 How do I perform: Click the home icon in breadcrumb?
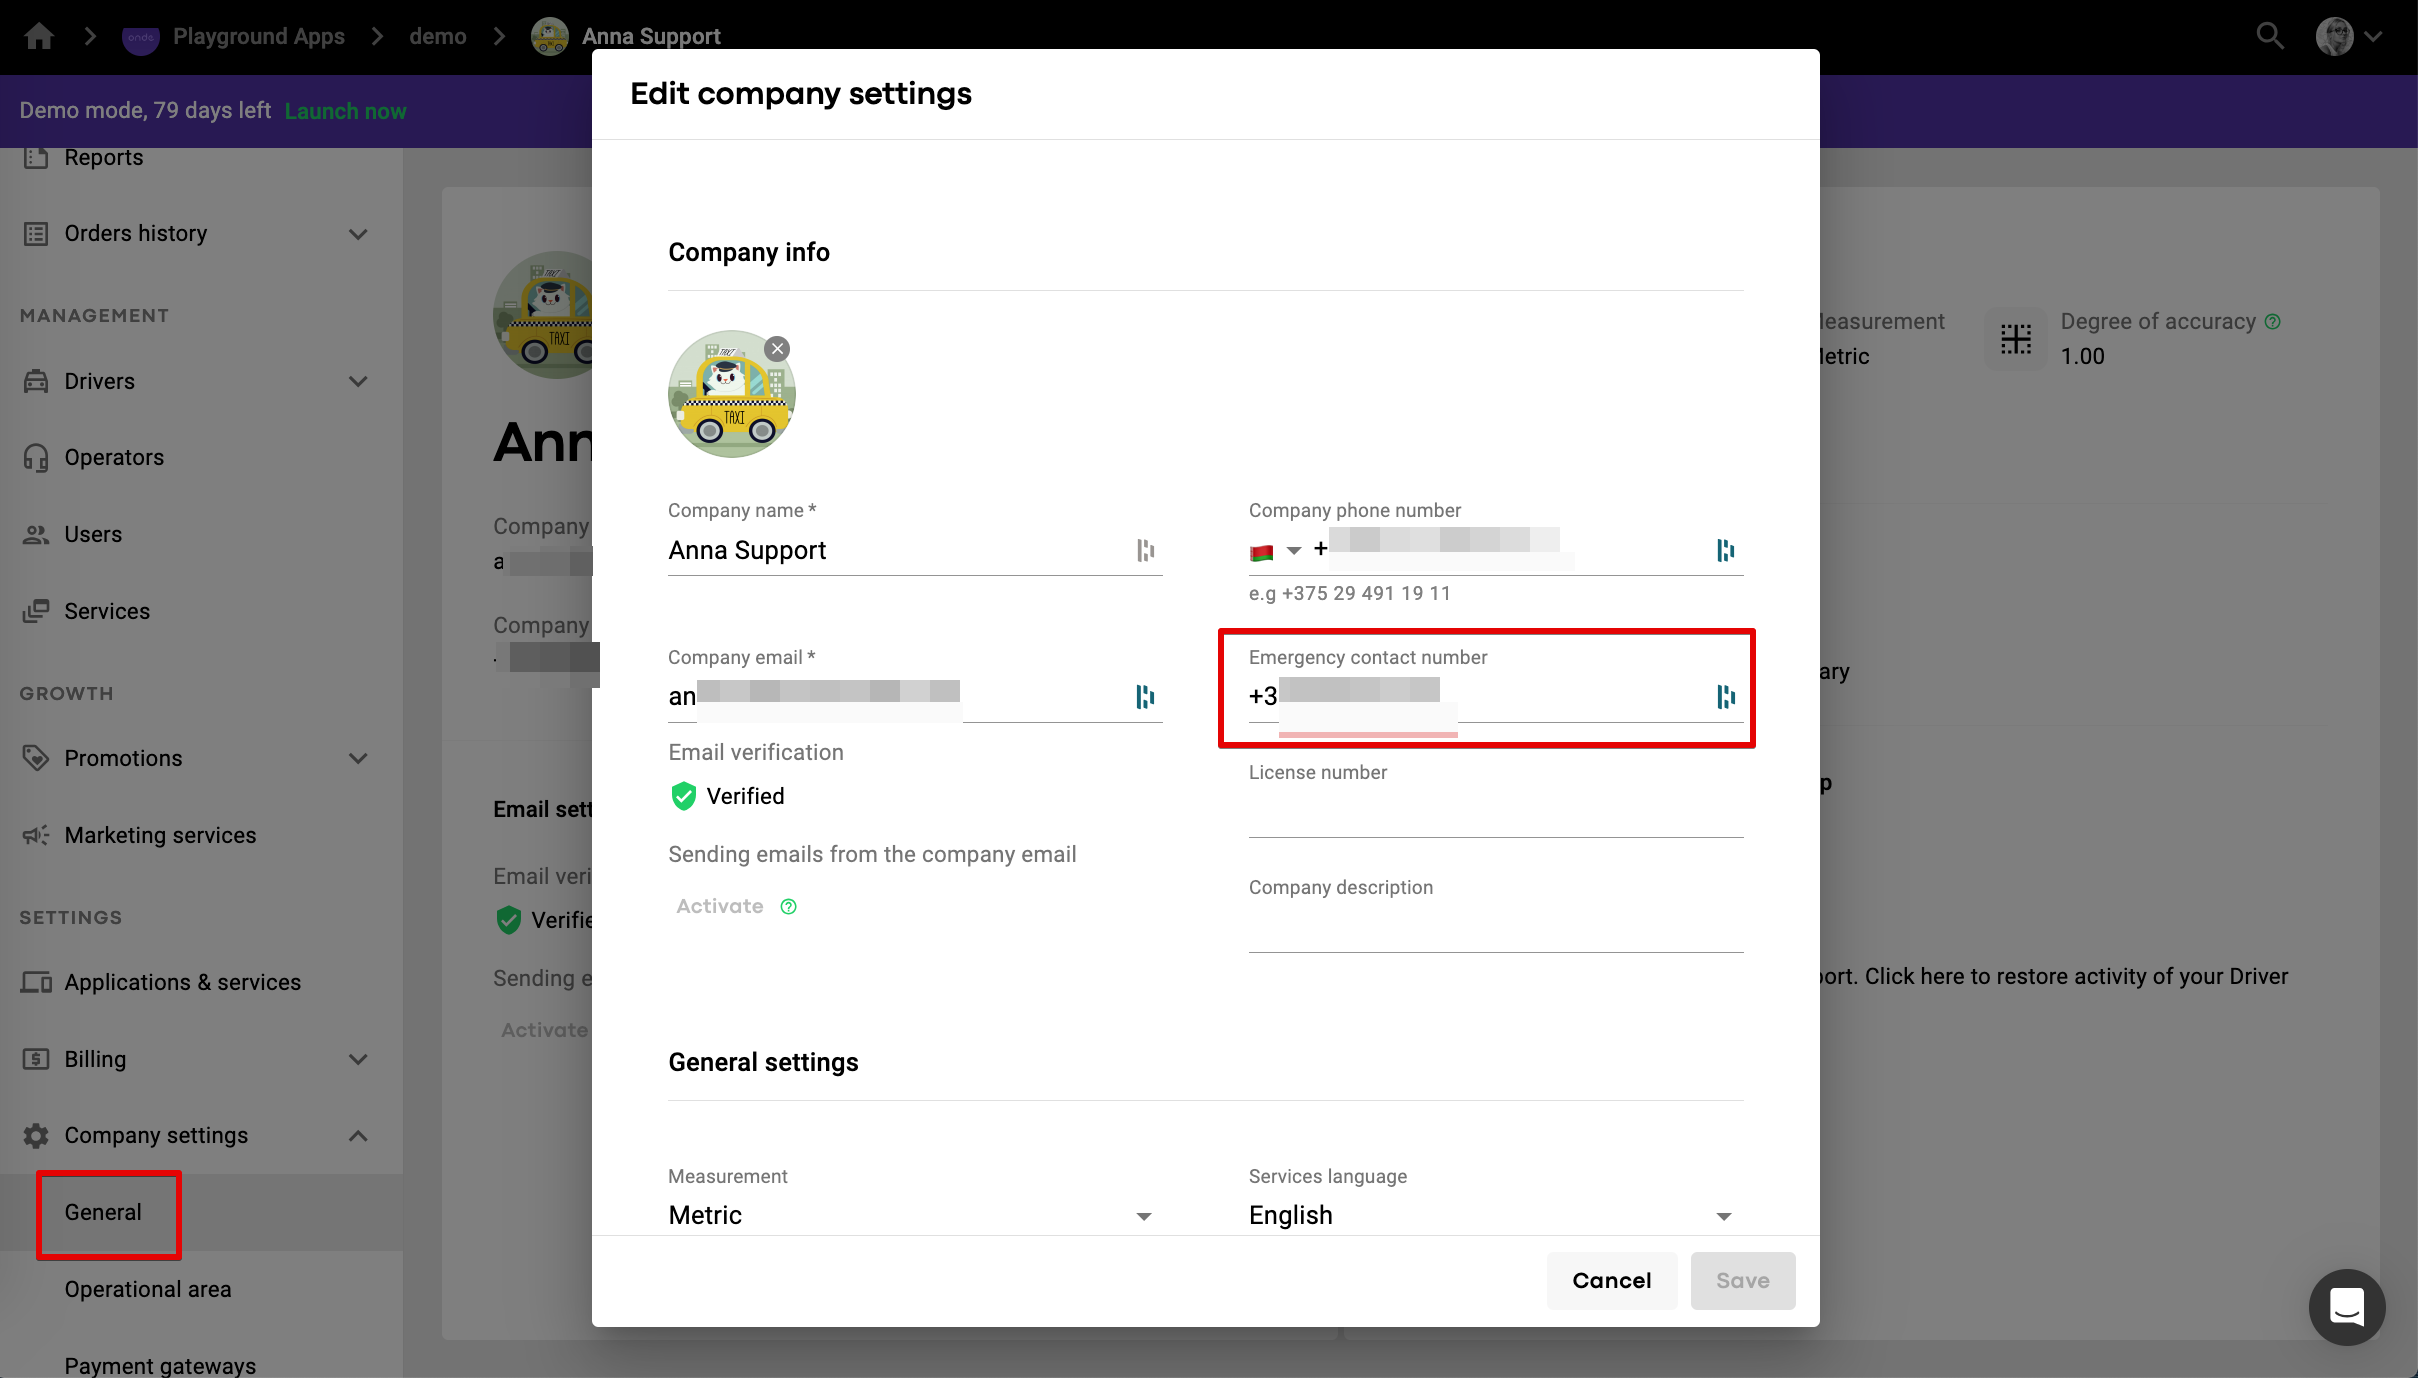tap(39, 36)
